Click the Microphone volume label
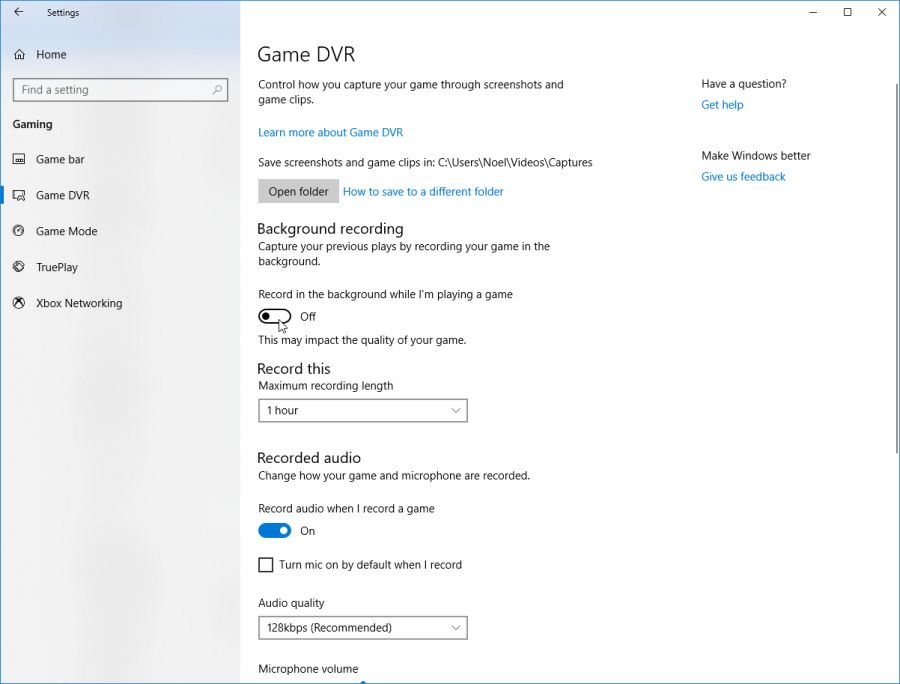 (x=308, y=669)
